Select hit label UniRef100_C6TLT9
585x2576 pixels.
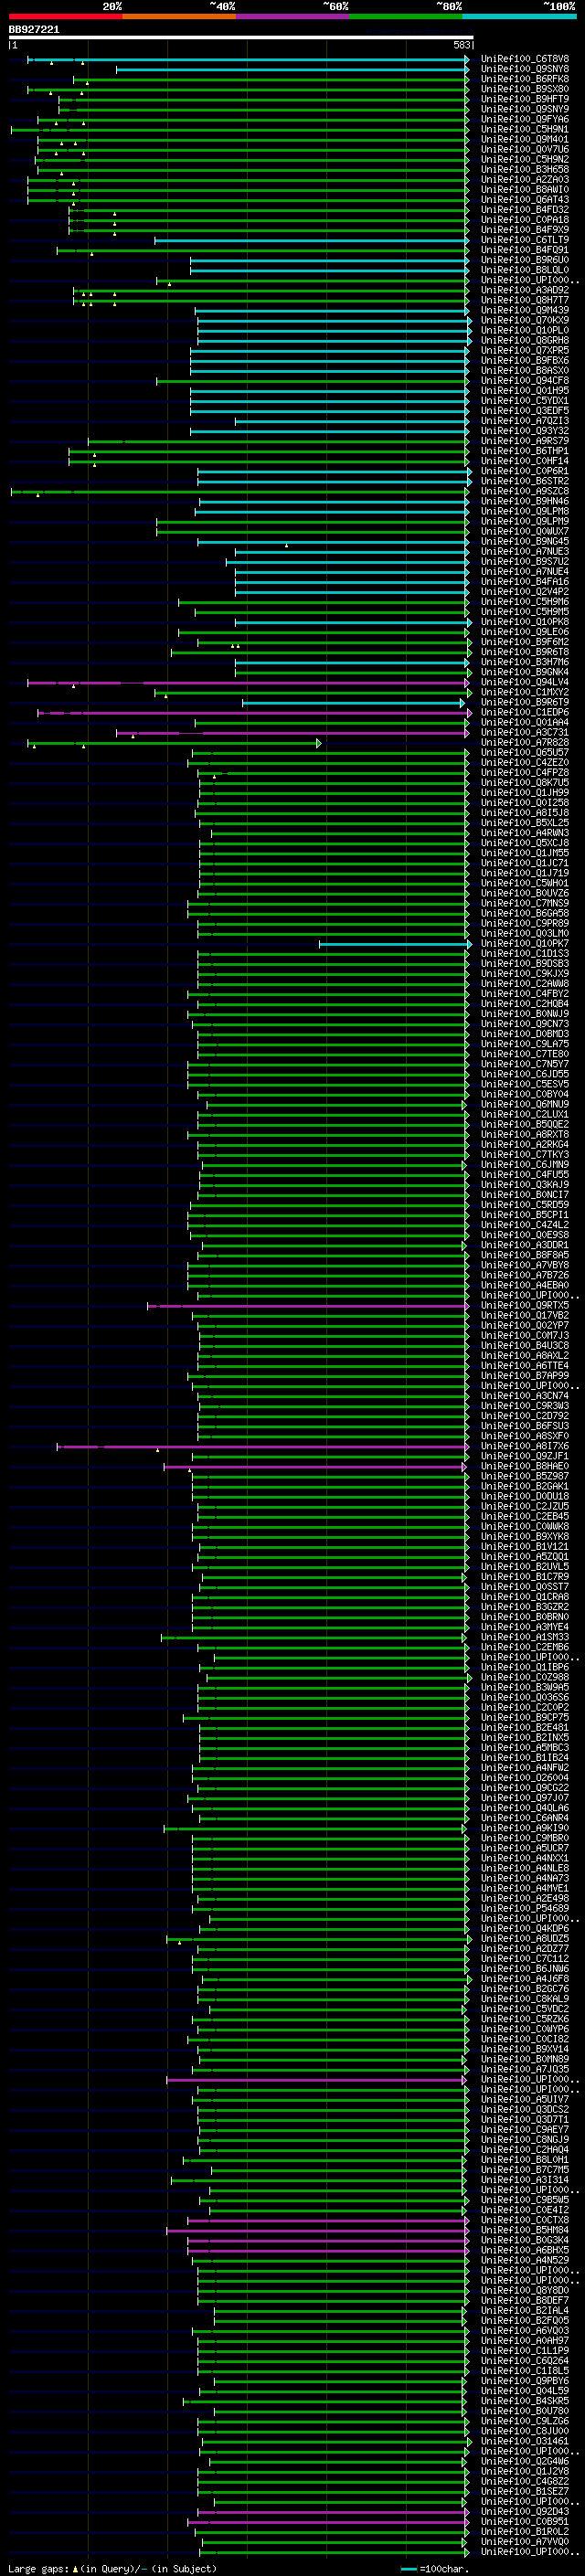pos(525,240)
